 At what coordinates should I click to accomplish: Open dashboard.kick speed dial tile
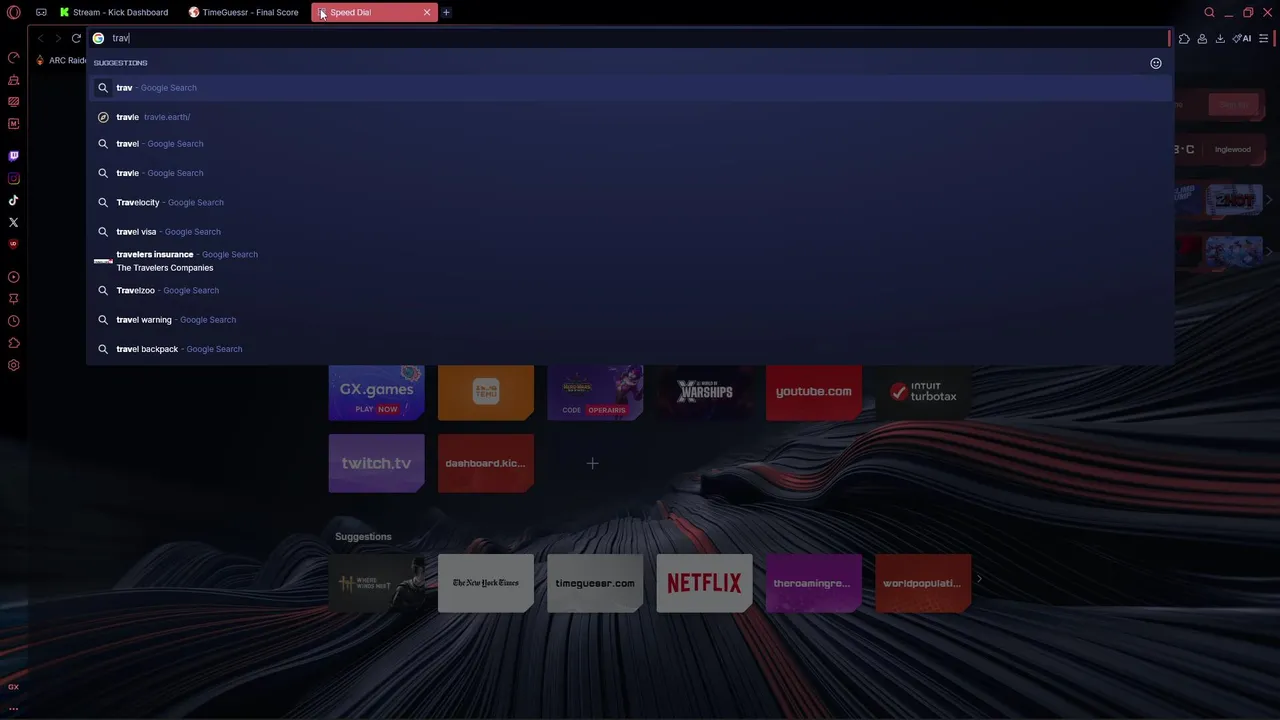tap(486, 463)
